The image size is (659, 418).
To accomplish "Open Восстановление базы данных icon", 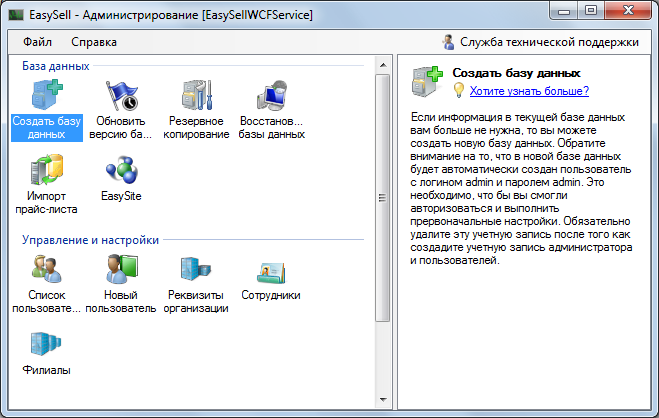I will tap(272, 95).
